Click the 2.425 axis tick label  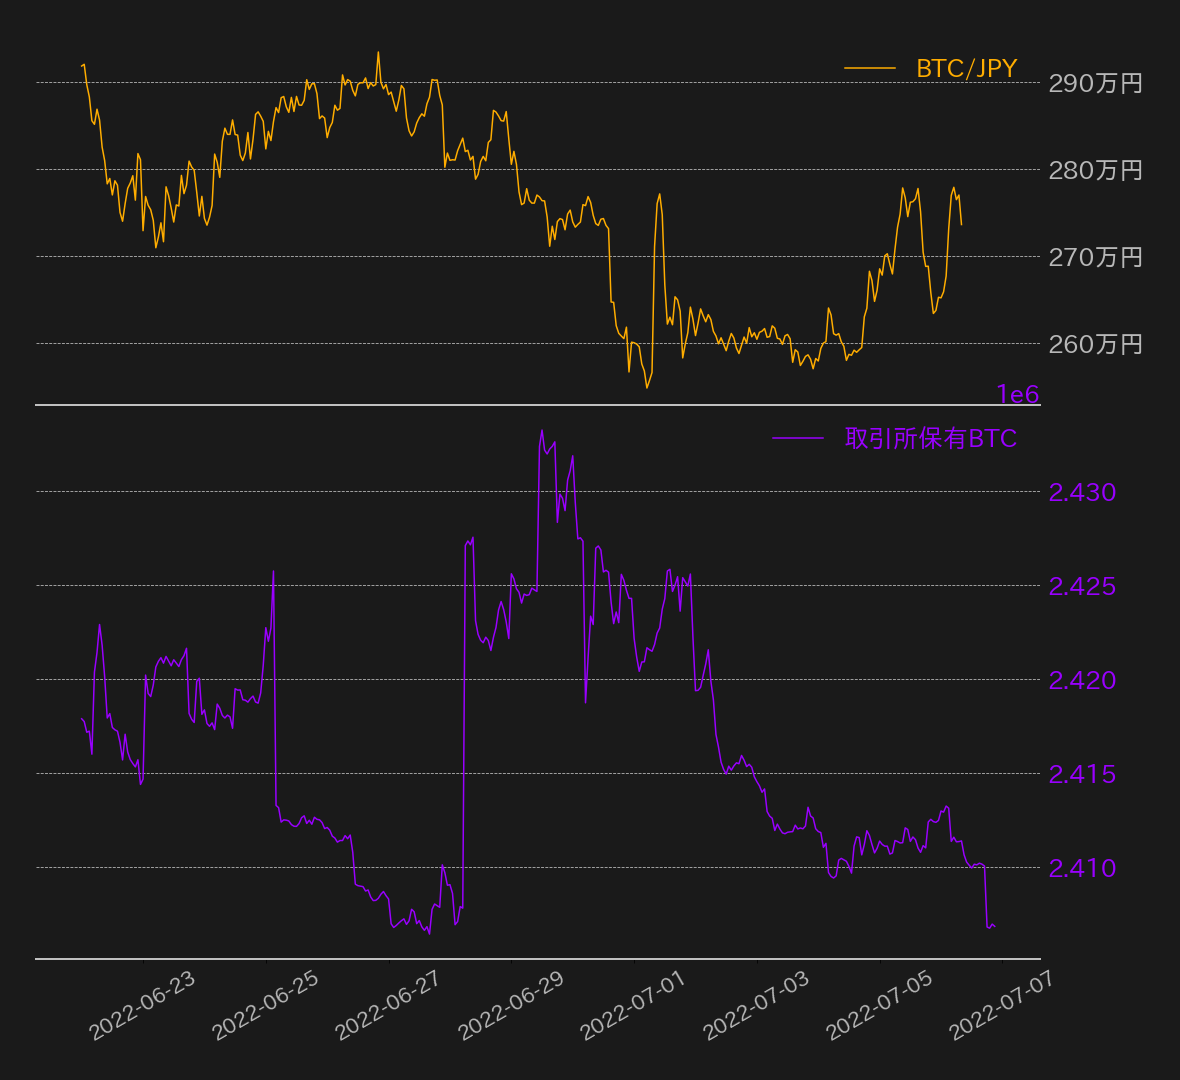(x=1082, y=586)
